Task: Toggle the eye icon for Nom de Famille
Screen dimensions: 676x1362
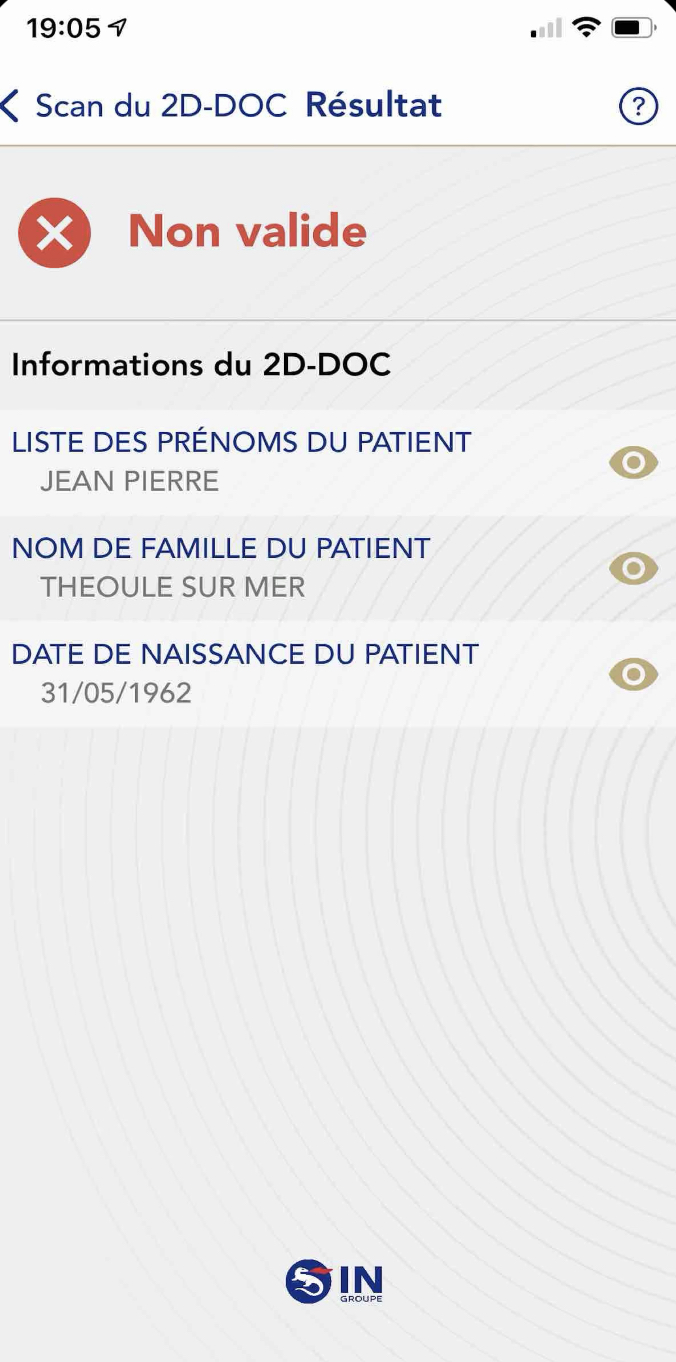Action: coord(633,569)
